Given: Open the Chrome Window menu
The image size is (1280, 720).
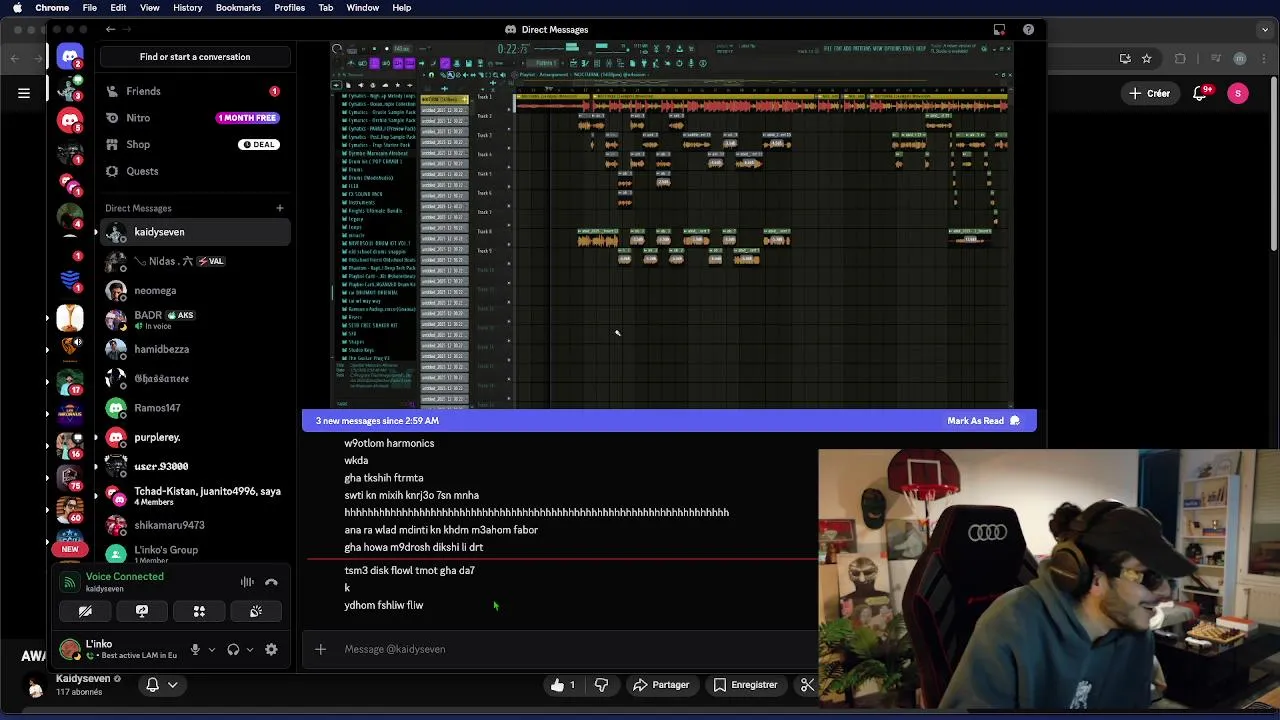Looking at the screenshot, I should tap(363, 8).
